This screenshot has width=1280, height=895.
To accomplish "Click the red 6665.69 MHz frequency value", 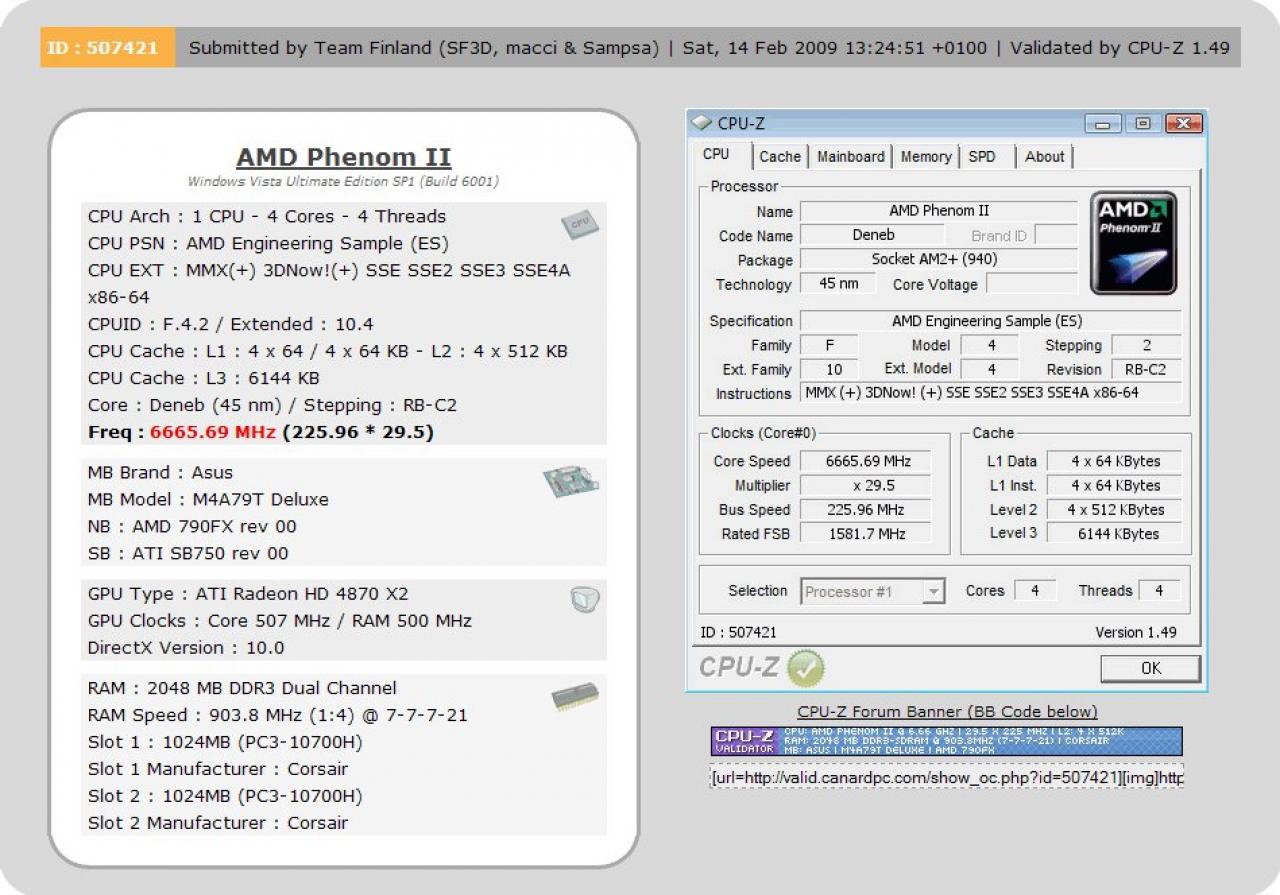I will tap(212, 432).
